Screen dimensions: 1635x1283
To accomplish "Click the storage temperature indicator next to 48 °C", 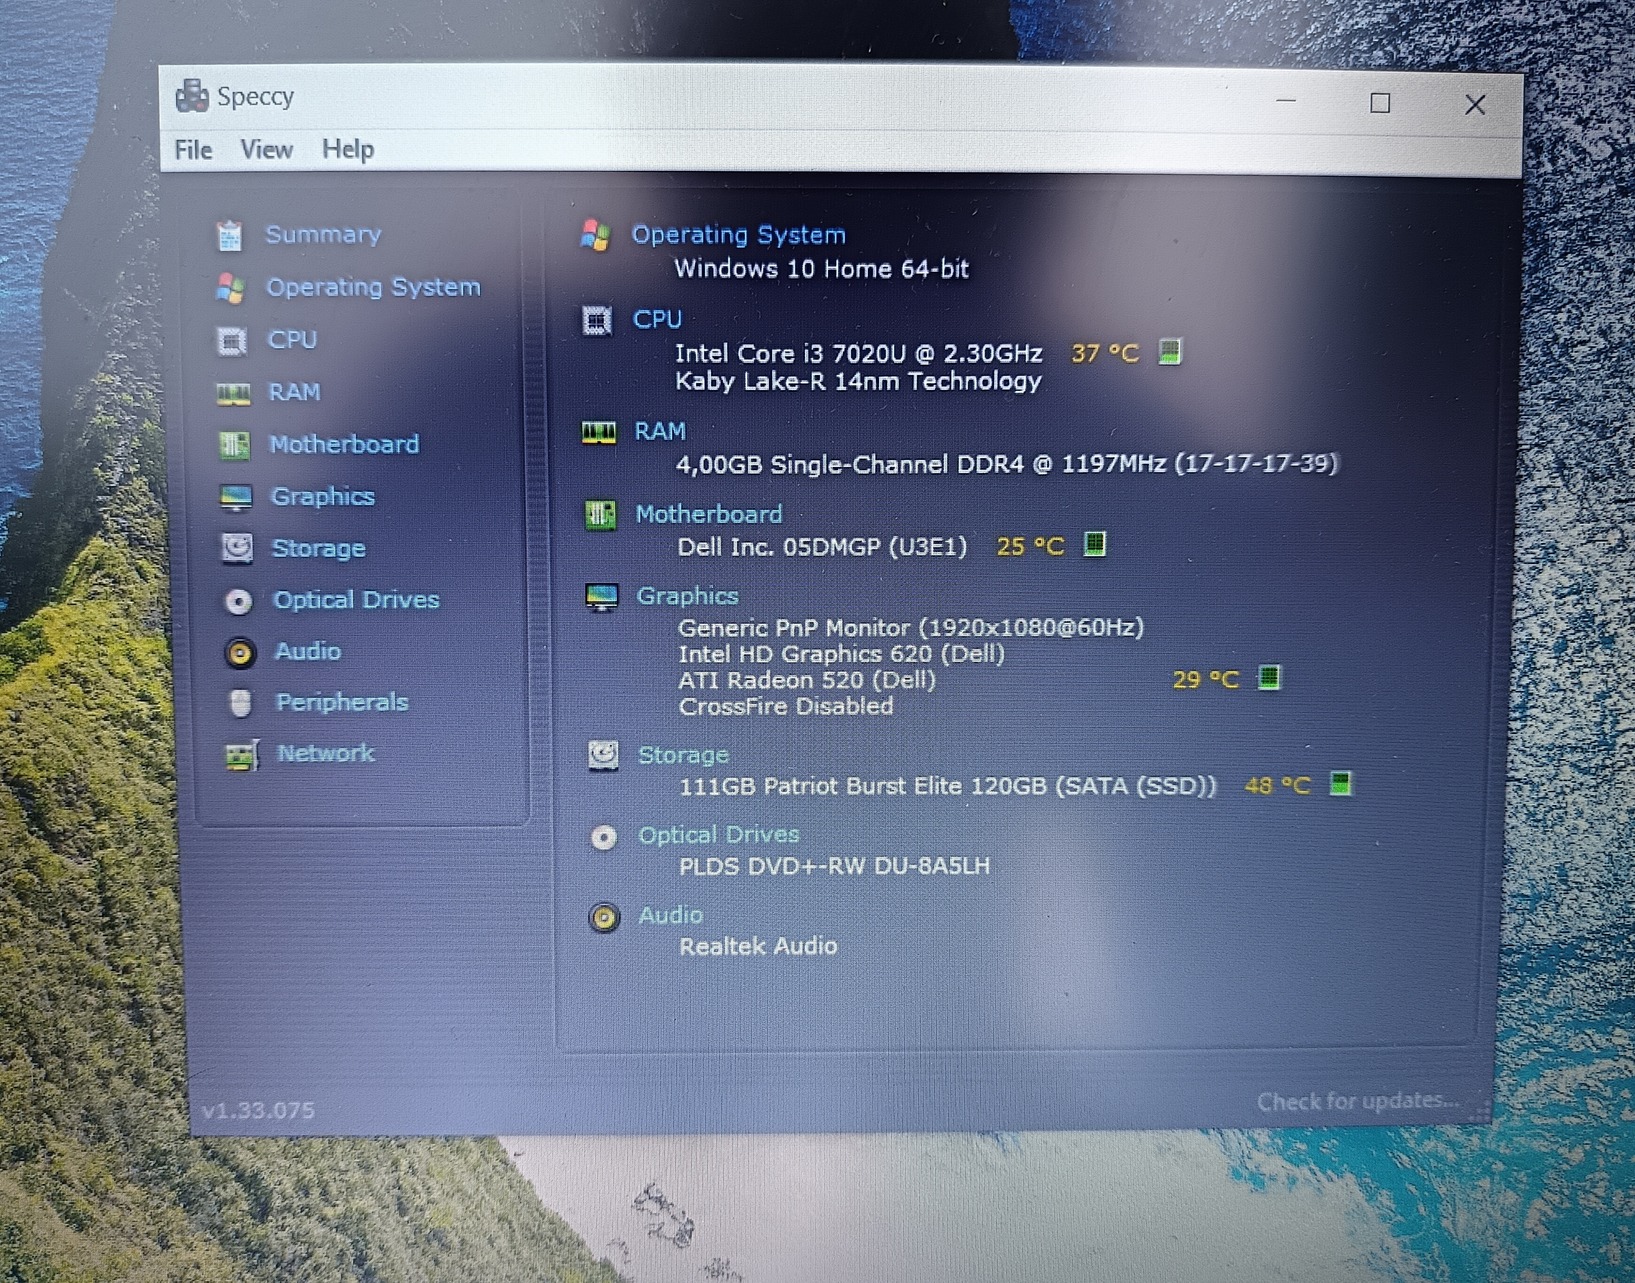I will (x=1341, y=783).
